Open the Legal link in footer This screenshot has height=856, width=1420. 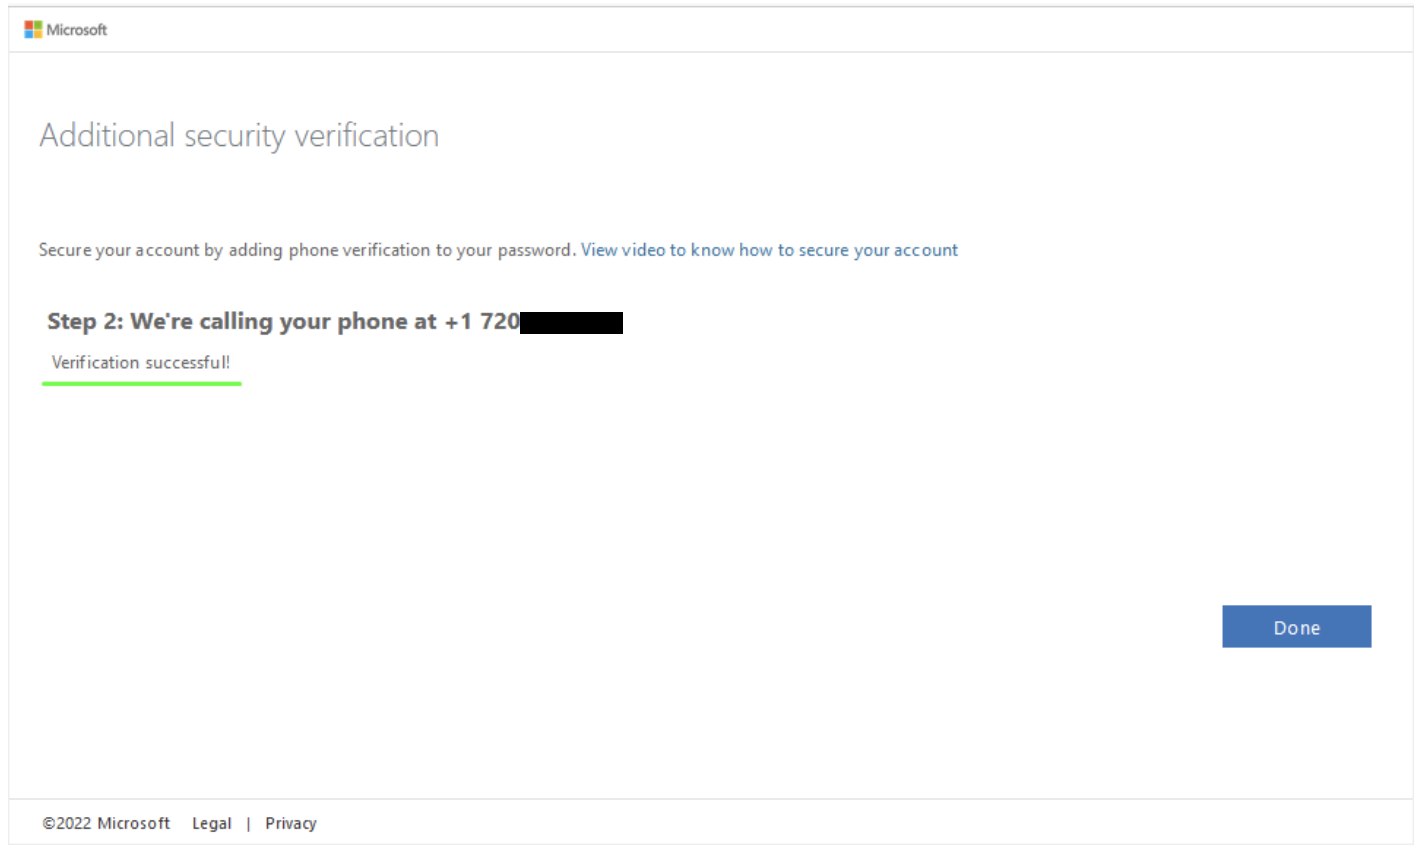point(211,823)
